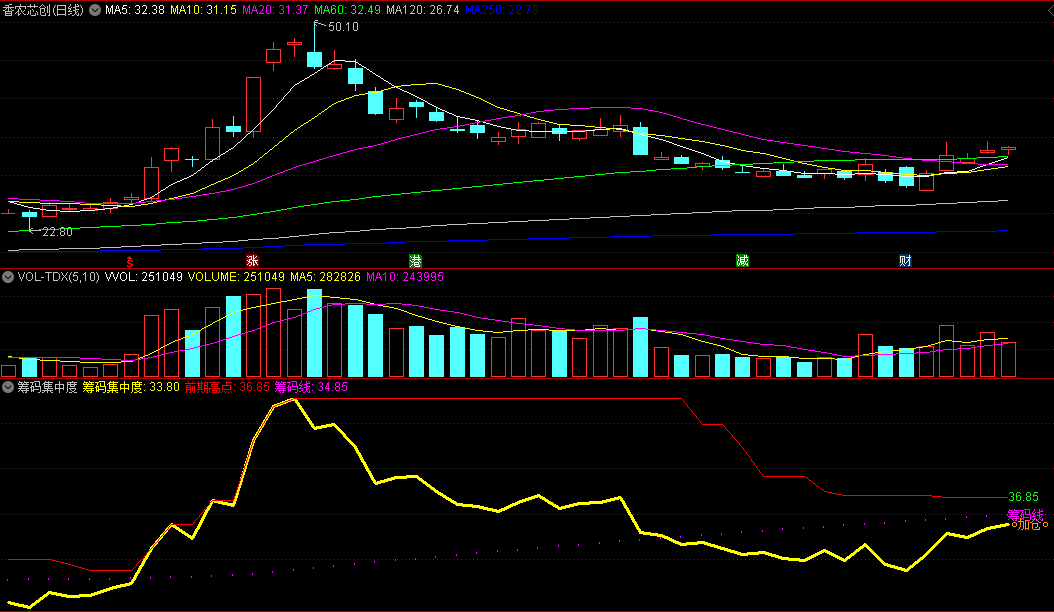The image size is (1054, 612).
Task: Open the dropdown beside 香农芯创(日线) title
Action: 95,10
